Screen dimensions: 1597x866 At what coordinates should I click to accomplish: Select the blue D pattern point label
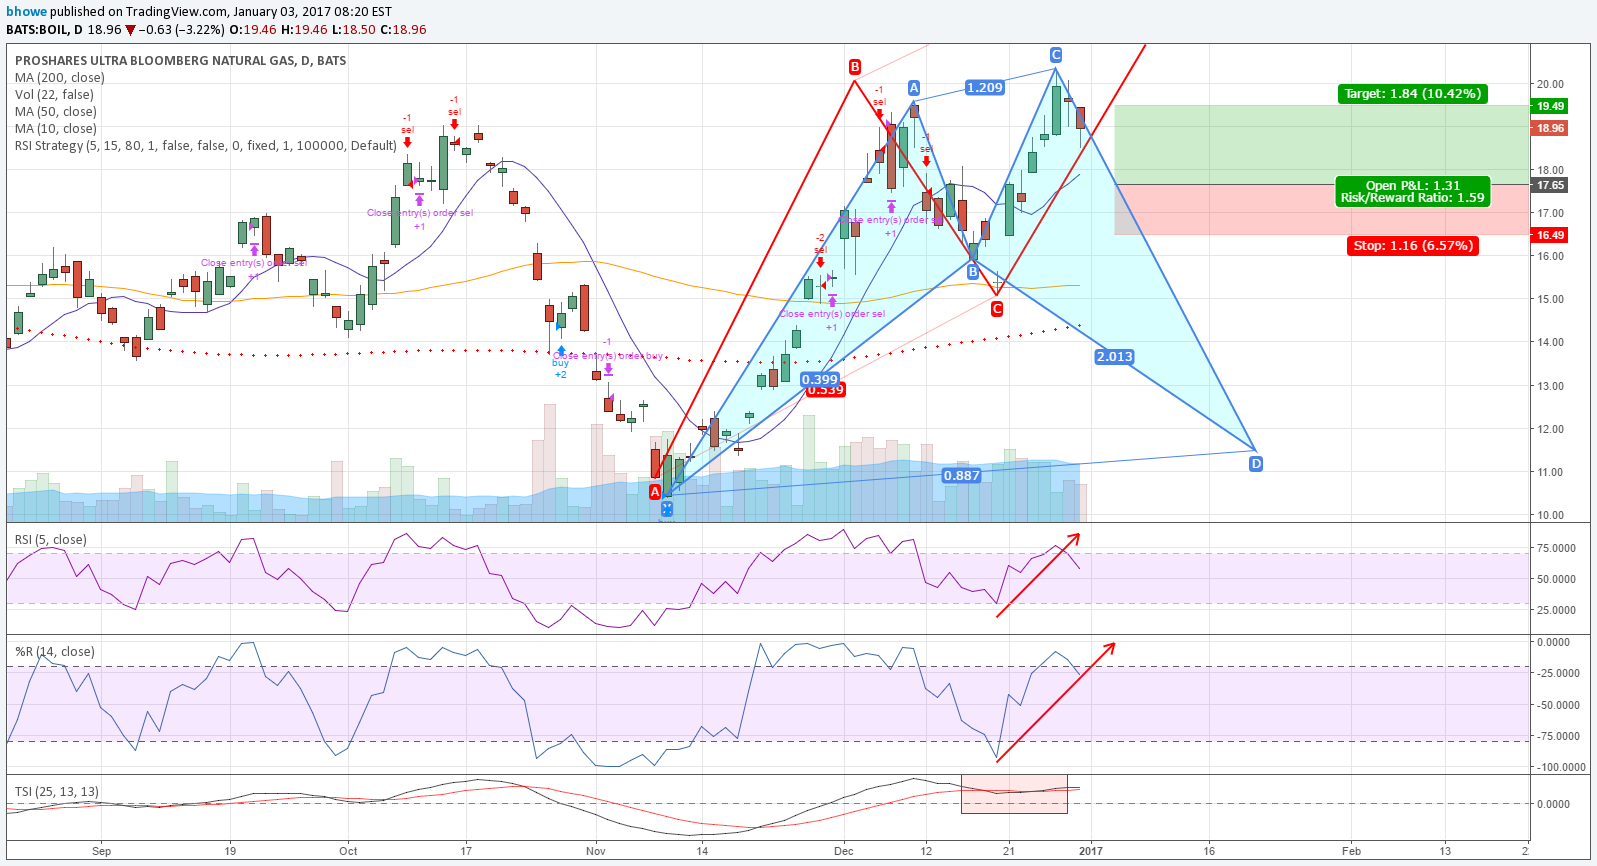pos(1256,464)
